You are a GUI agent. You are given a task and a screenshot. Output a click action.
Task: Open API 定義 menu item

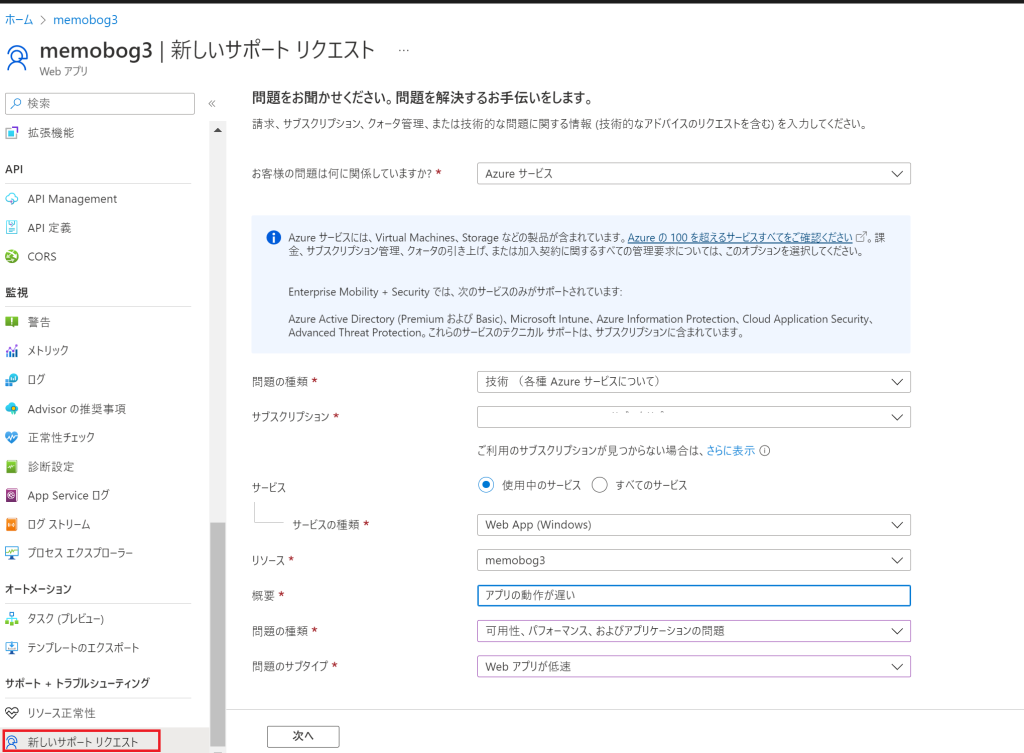[x=49, y=227]
